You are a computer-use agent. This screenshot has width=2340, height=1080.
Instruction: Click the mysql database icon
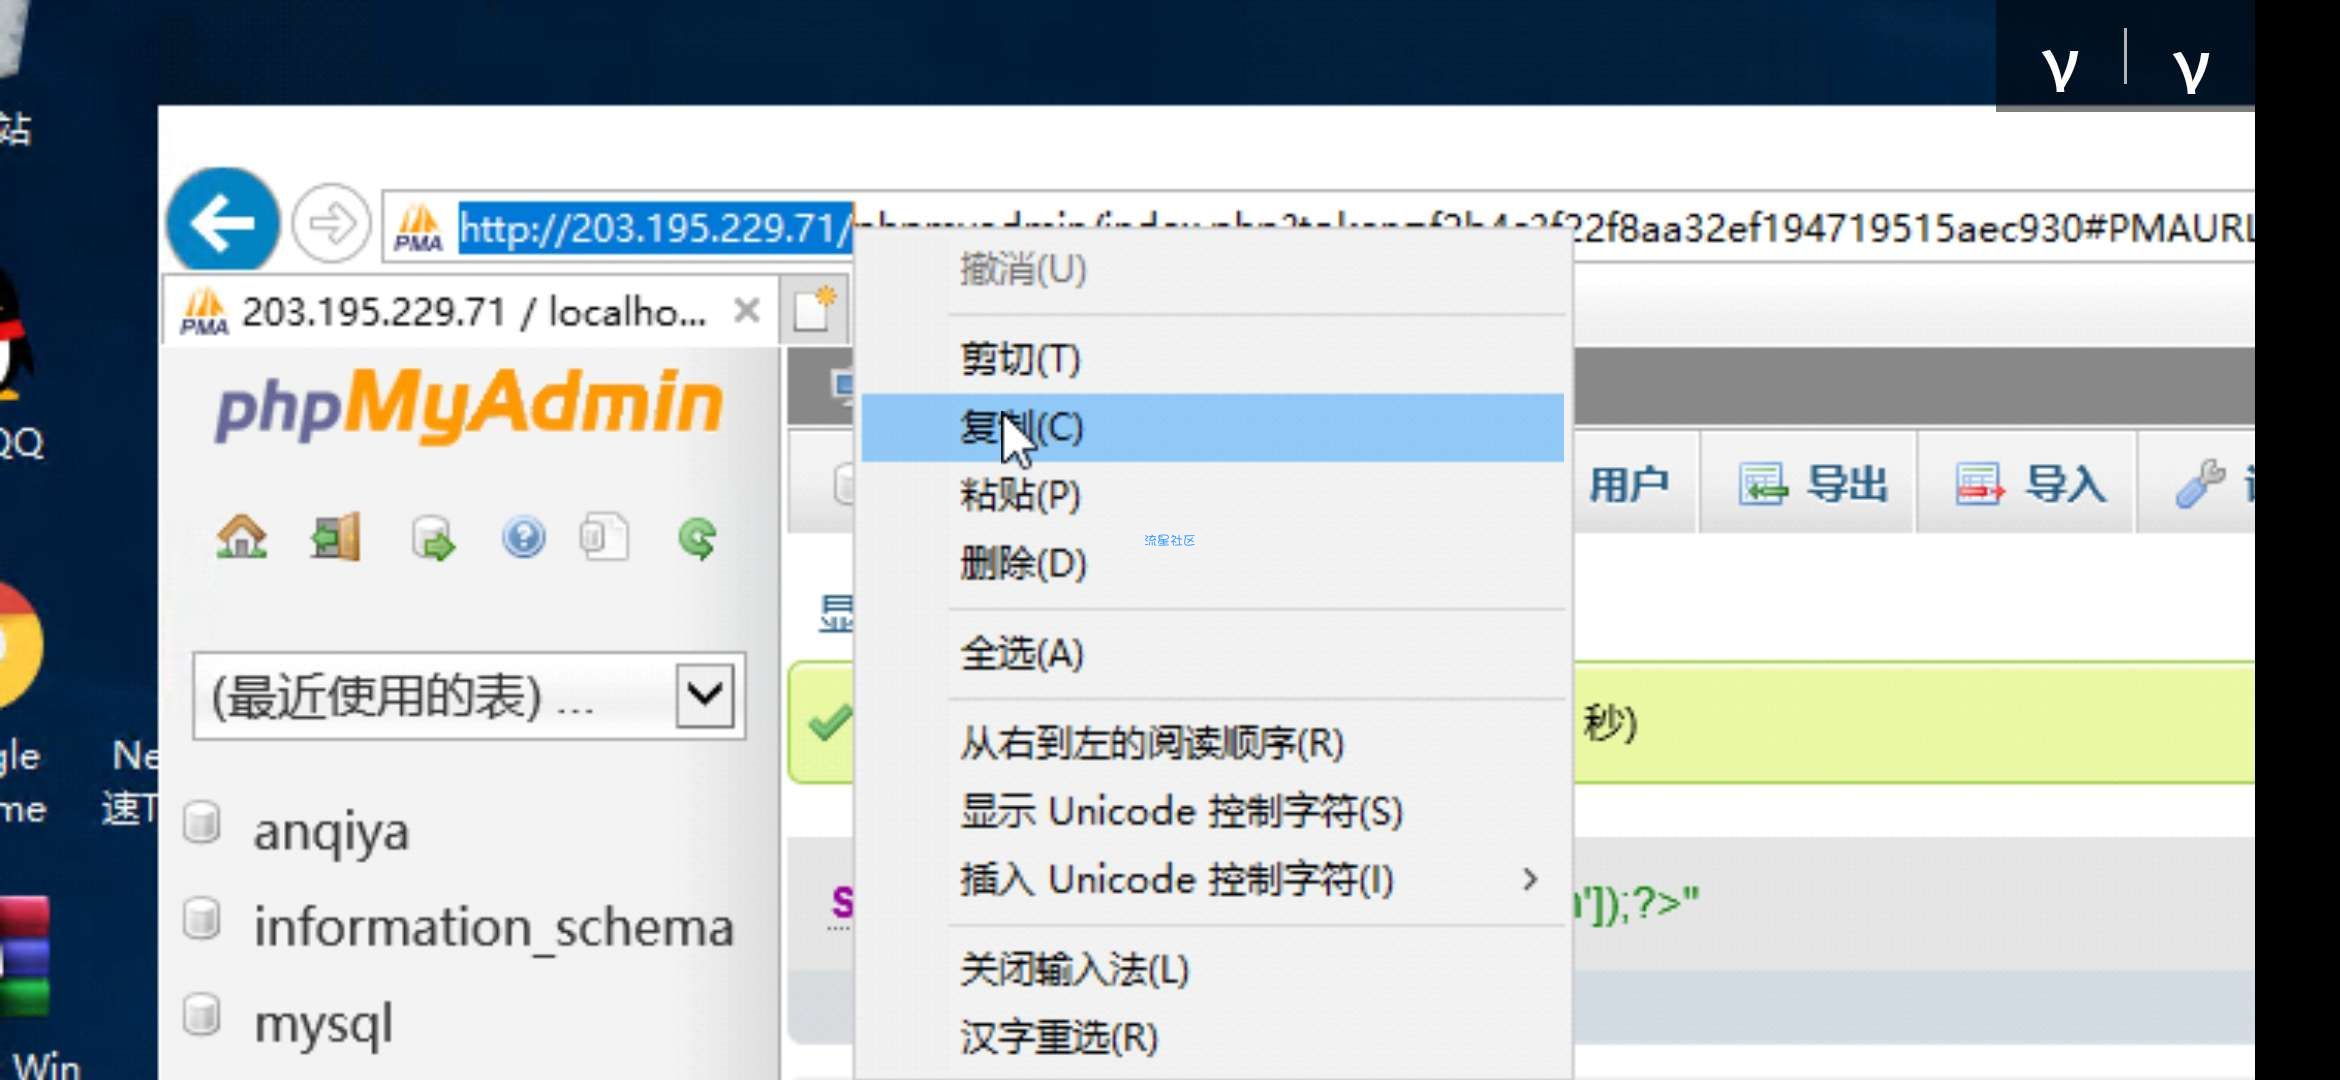(202, 1014)
